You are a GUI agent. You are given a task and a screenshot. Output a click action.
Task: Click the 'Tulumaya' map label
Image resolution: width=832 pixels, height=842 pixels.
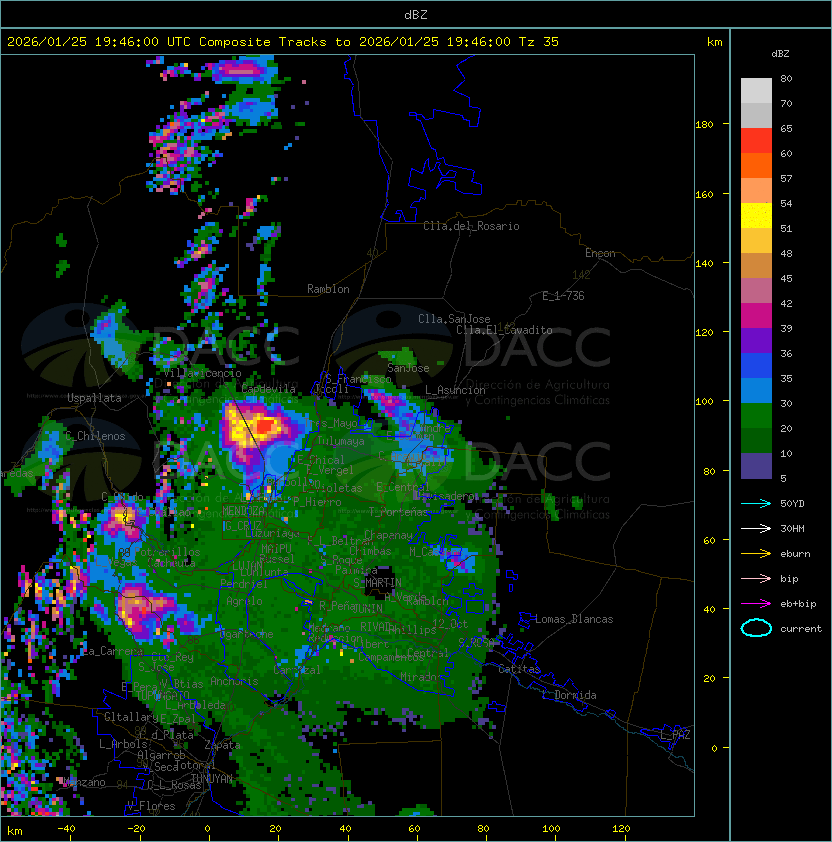pos(341,441)
